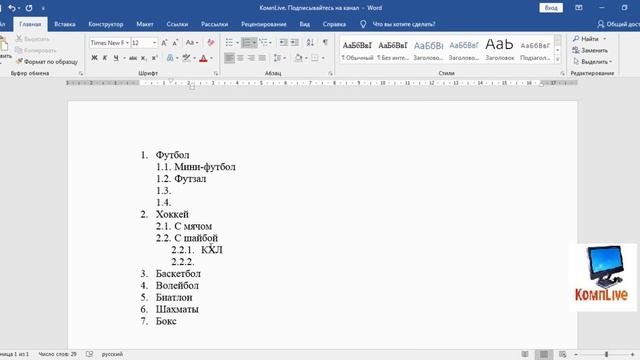Apply the text highlight color pen
Viewport: 640px width, 360px height.
(x=186, y=58)
